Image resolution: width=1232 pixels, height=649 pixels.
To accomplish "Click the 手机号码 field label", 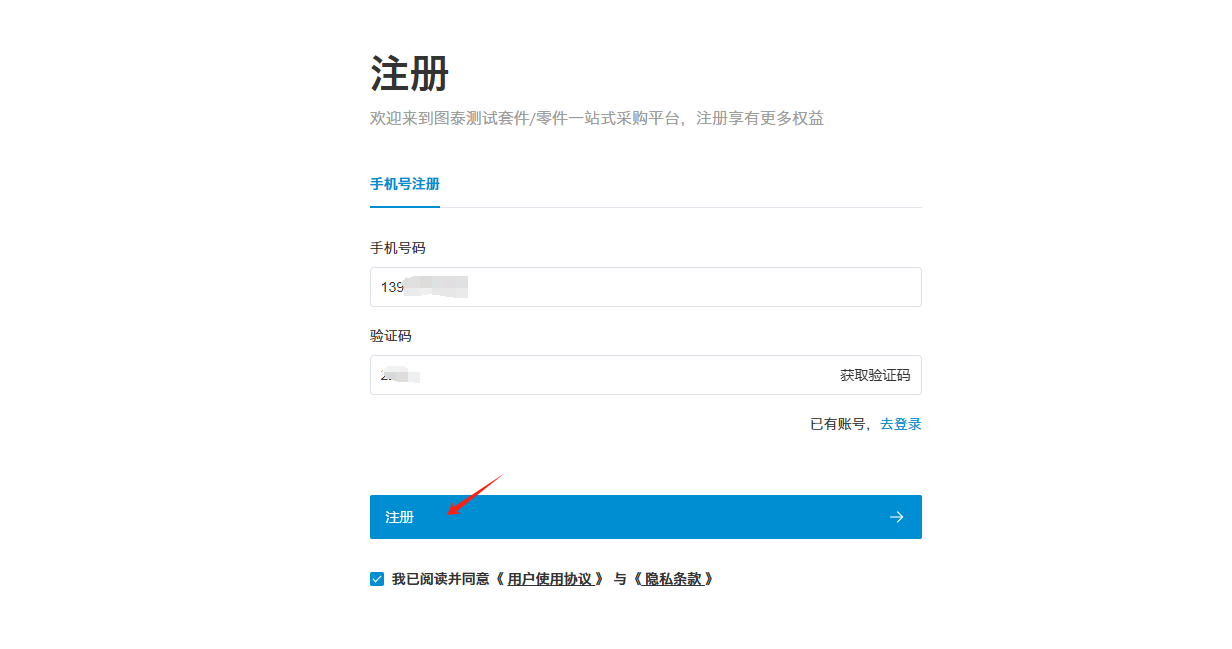I will pyautogui.click(x=398, y=248).
